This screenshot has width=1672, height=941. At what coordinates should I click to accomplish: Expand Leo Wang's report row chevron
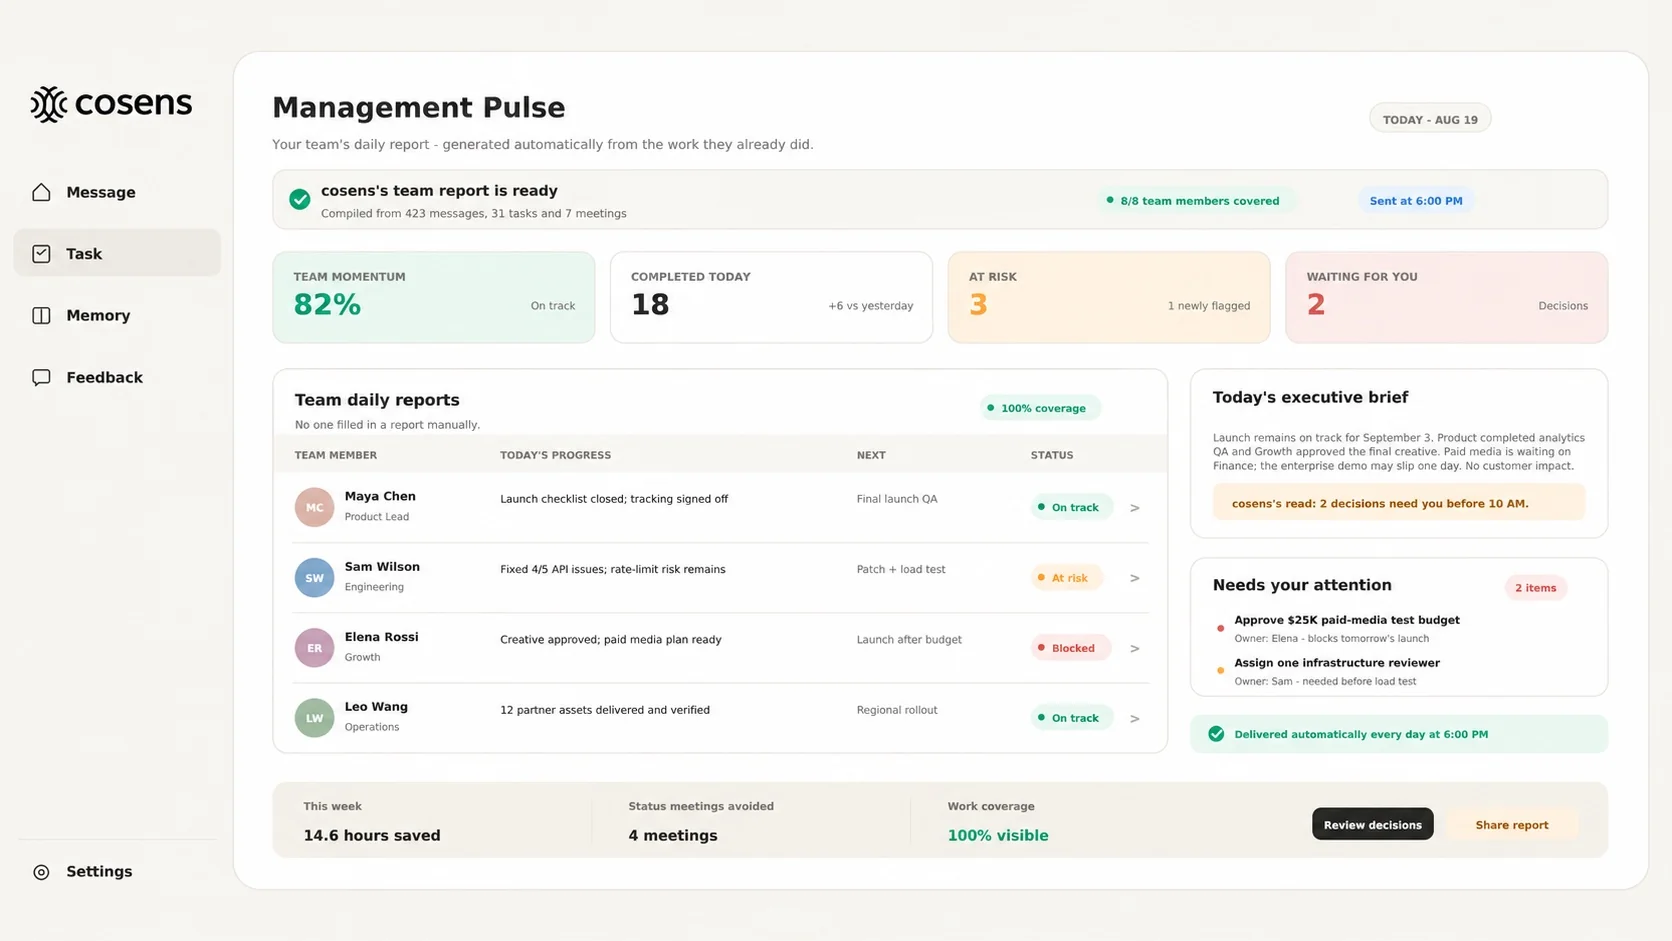[1135, 718]
